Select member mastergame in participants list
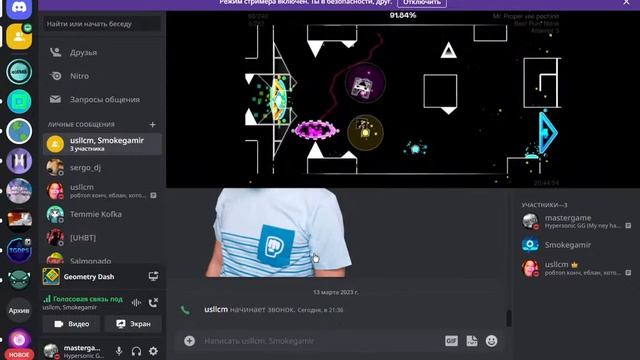This screenshot has height=360, width=640. coord(576,221)
